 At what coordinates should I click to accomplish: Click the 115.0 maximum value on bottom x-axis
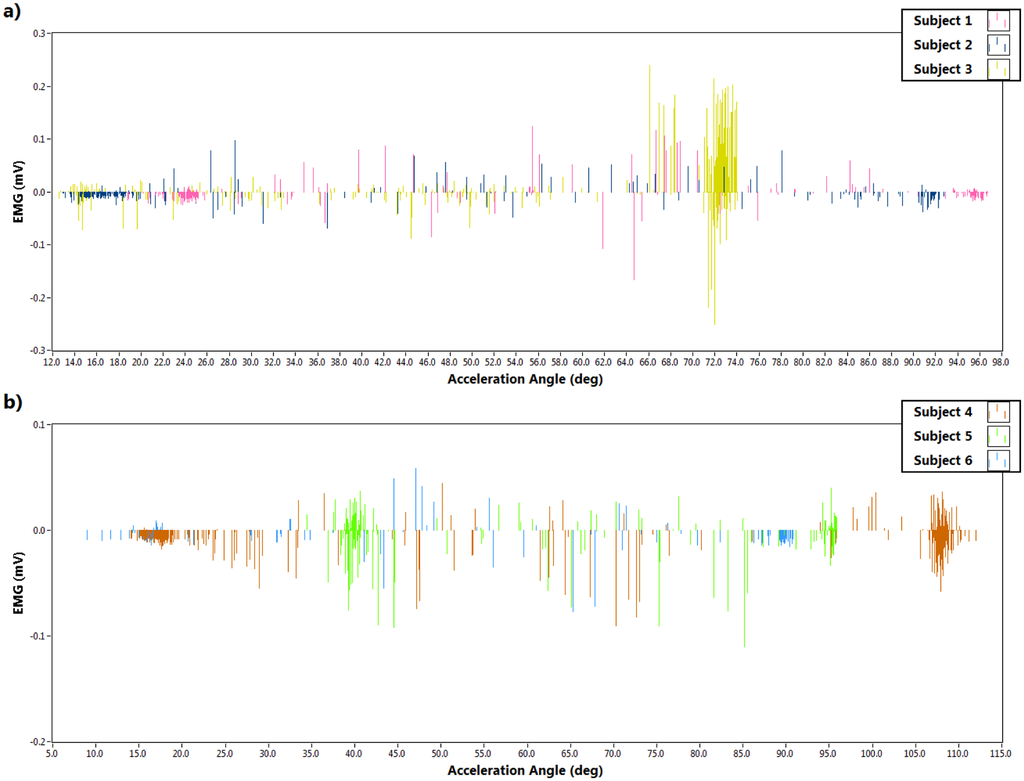pos(999,753)
